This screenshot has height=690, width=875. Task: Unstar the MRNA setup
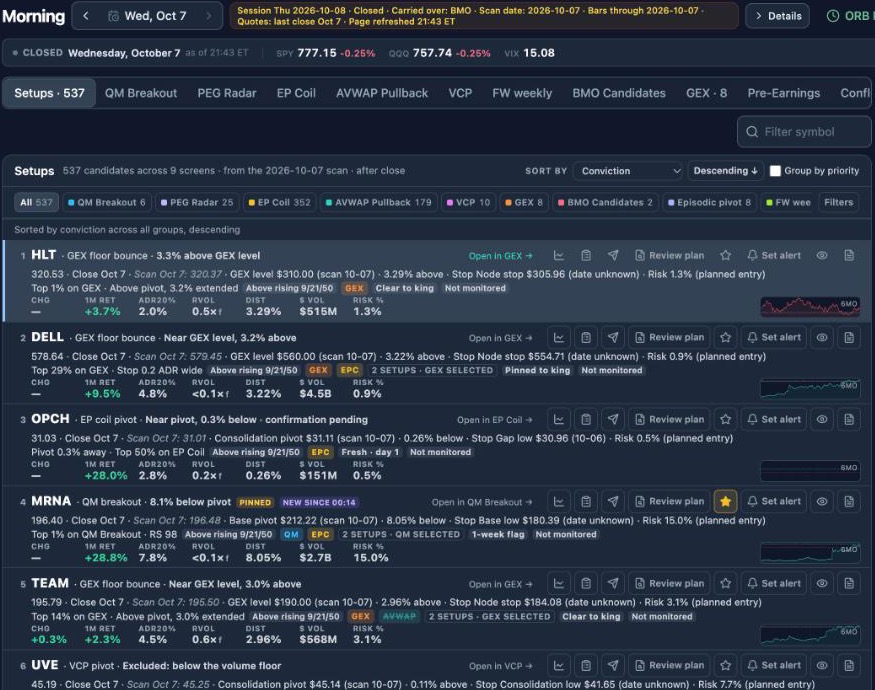[725, 502]
